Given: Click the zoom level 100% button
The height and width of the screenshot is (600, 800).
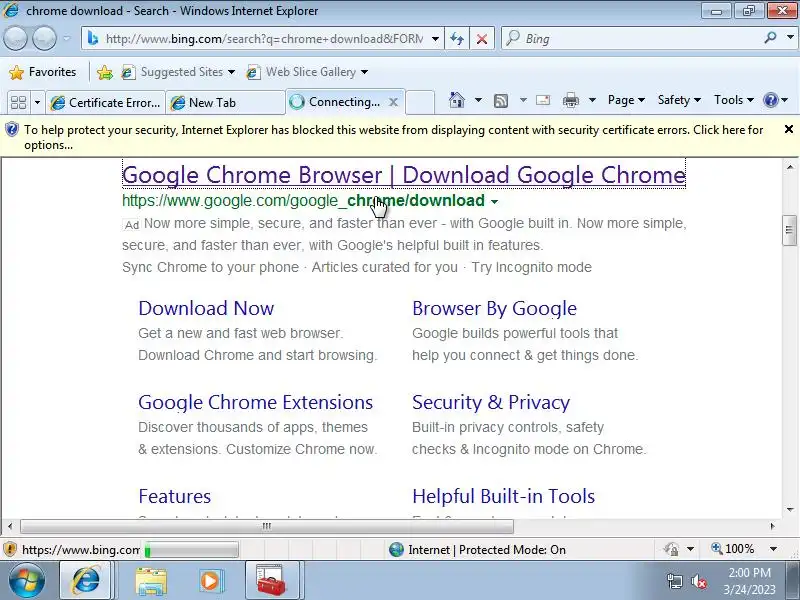Looking at the screenshot, I should (x=732, y=549).
